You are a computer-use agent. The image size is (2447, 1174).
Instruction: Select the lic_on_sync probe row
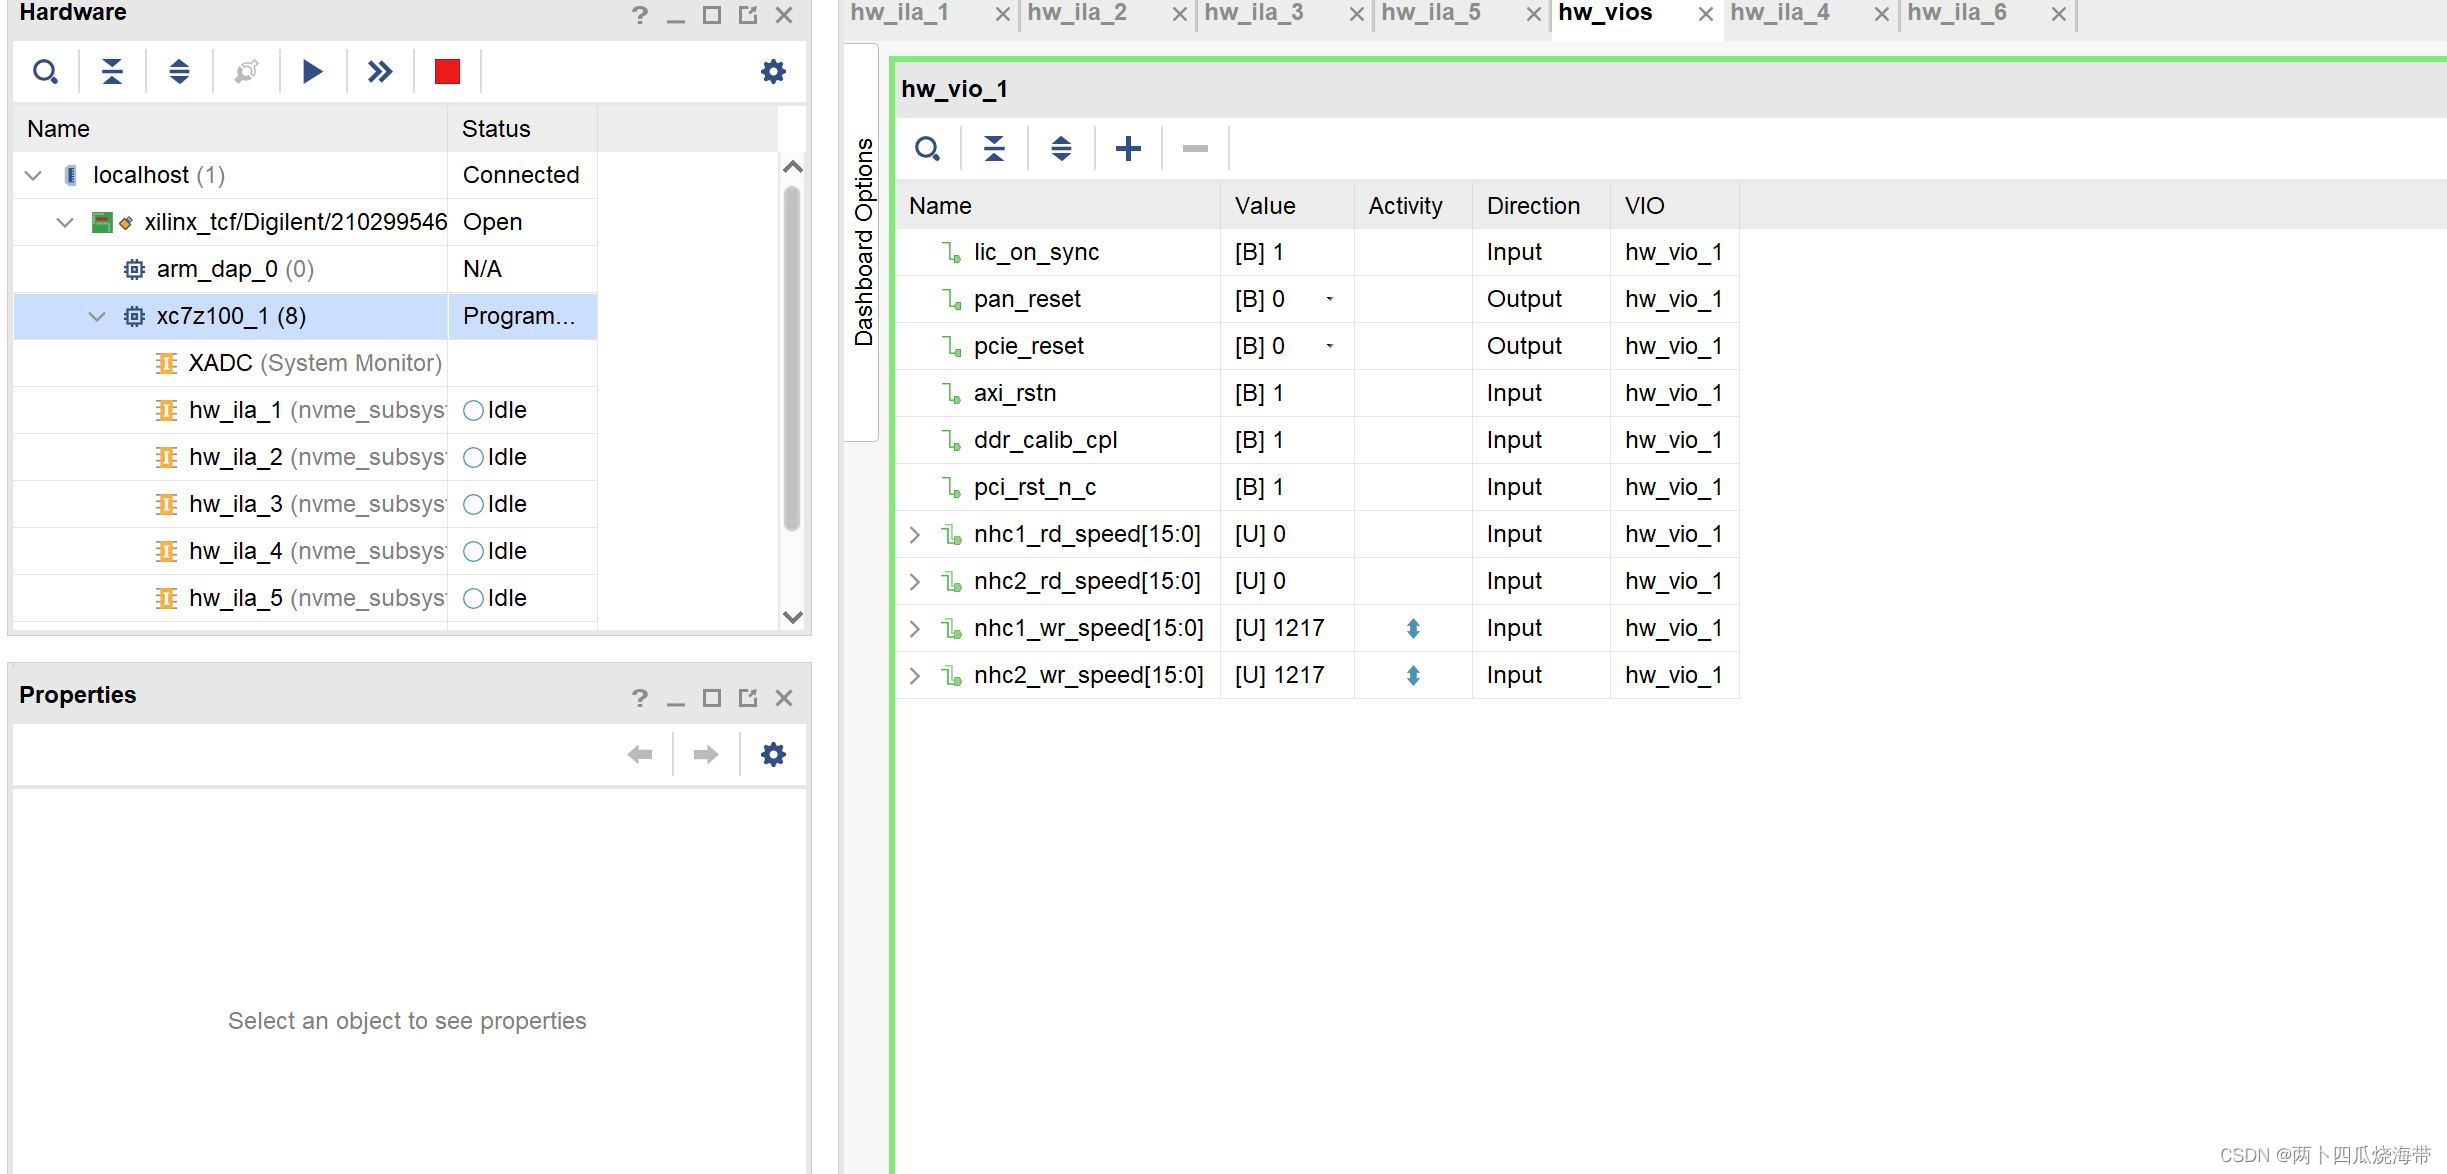tap(1316, 252)
